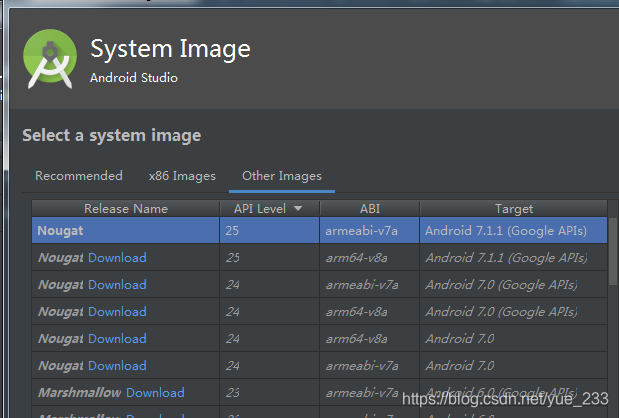
Task: Select the Other Images tab
Action: (x=282, y=176)
